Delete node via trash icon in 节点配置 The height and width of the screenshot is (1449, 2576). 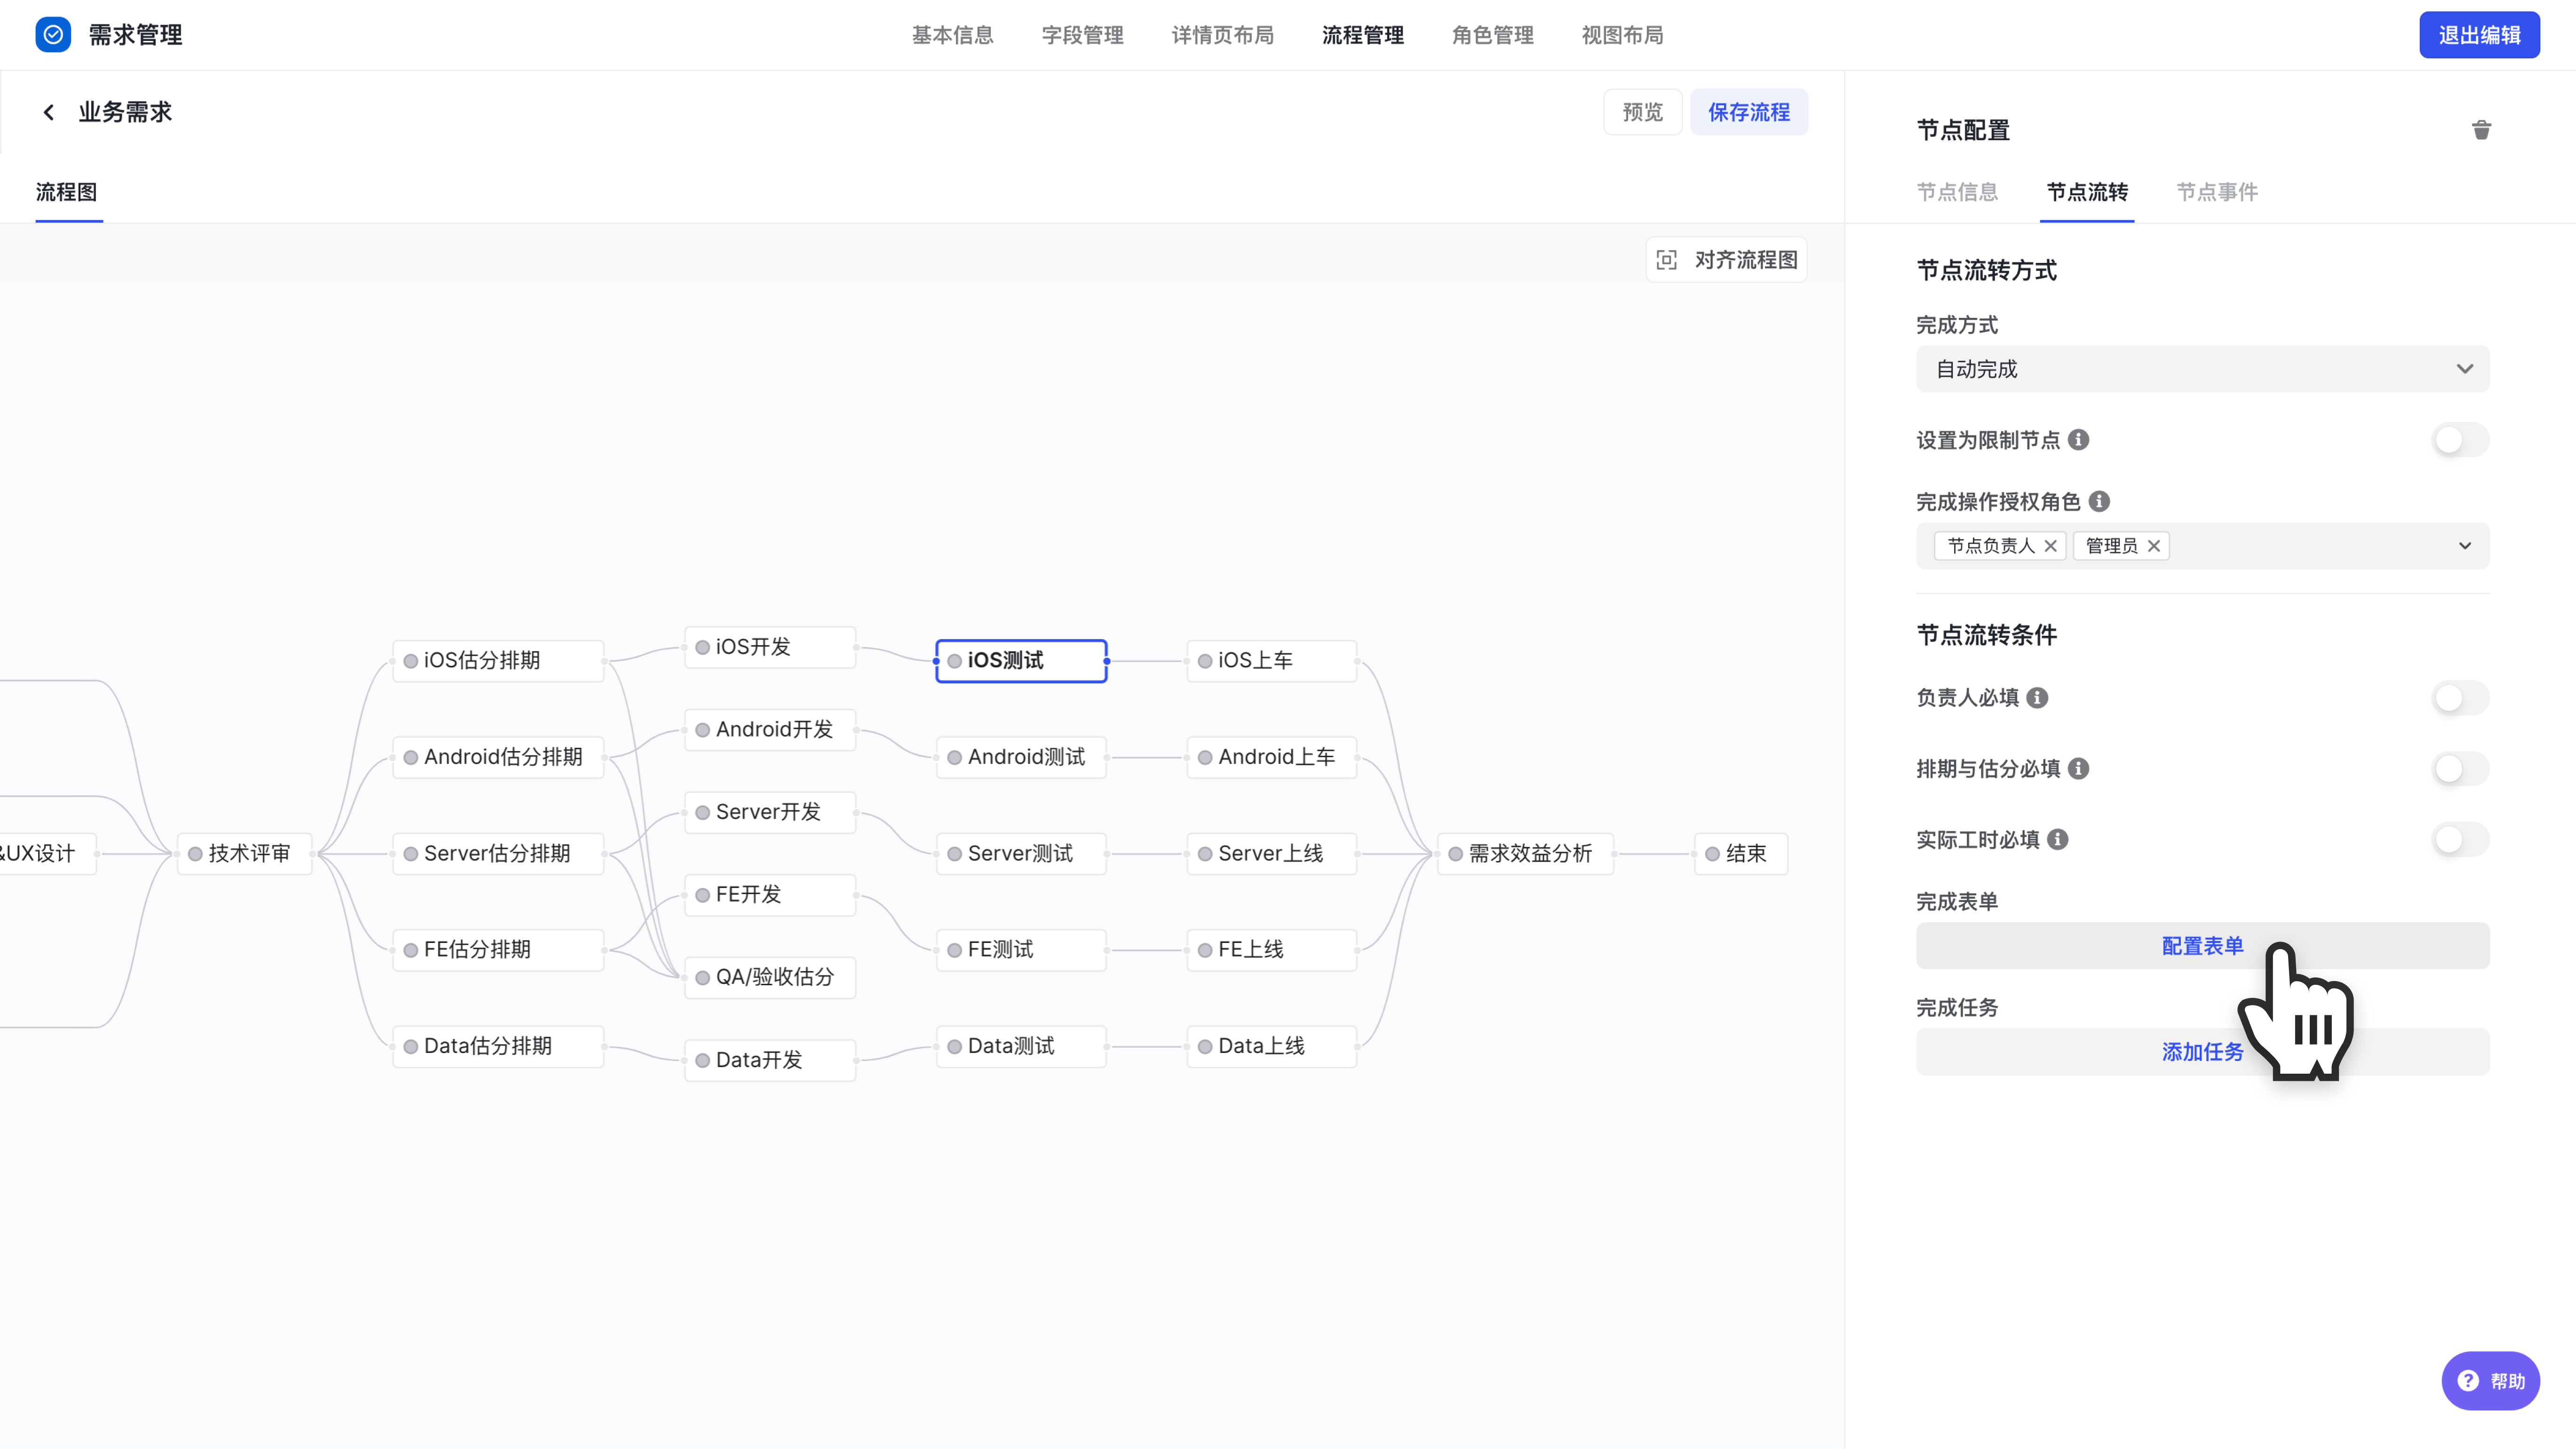coord(2481,130)
